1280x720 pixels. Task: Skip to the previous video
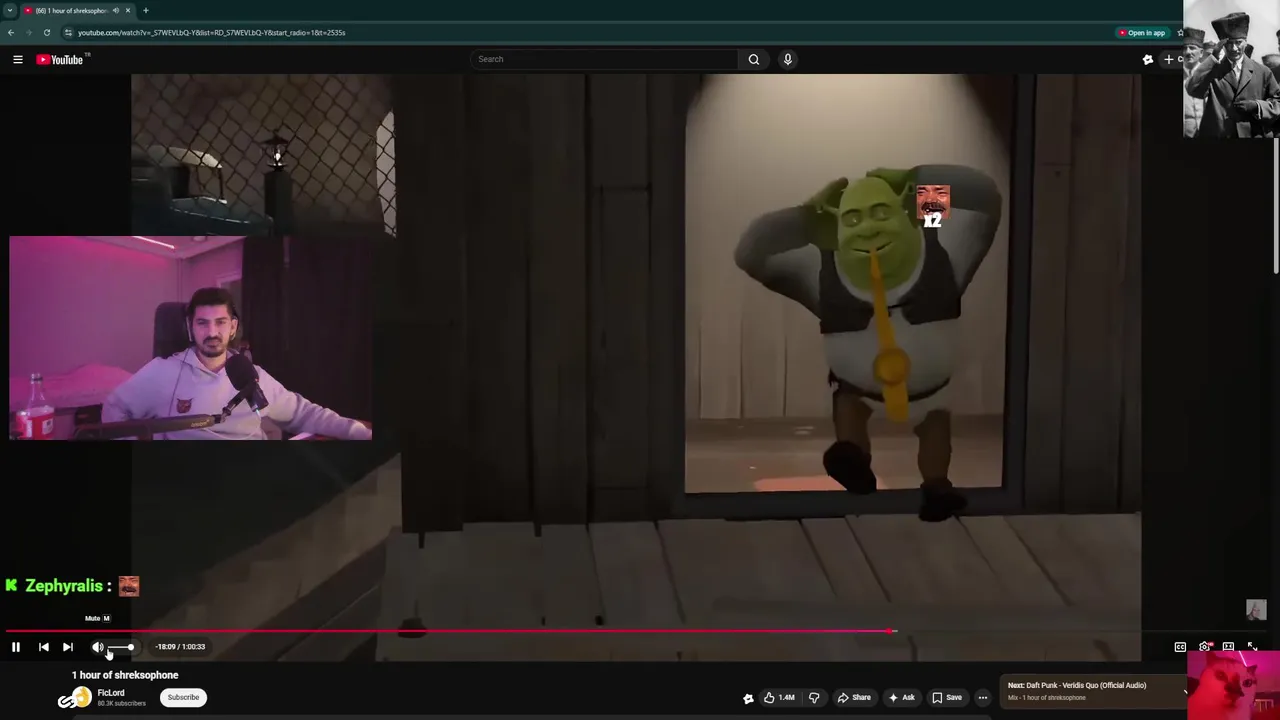43,647
